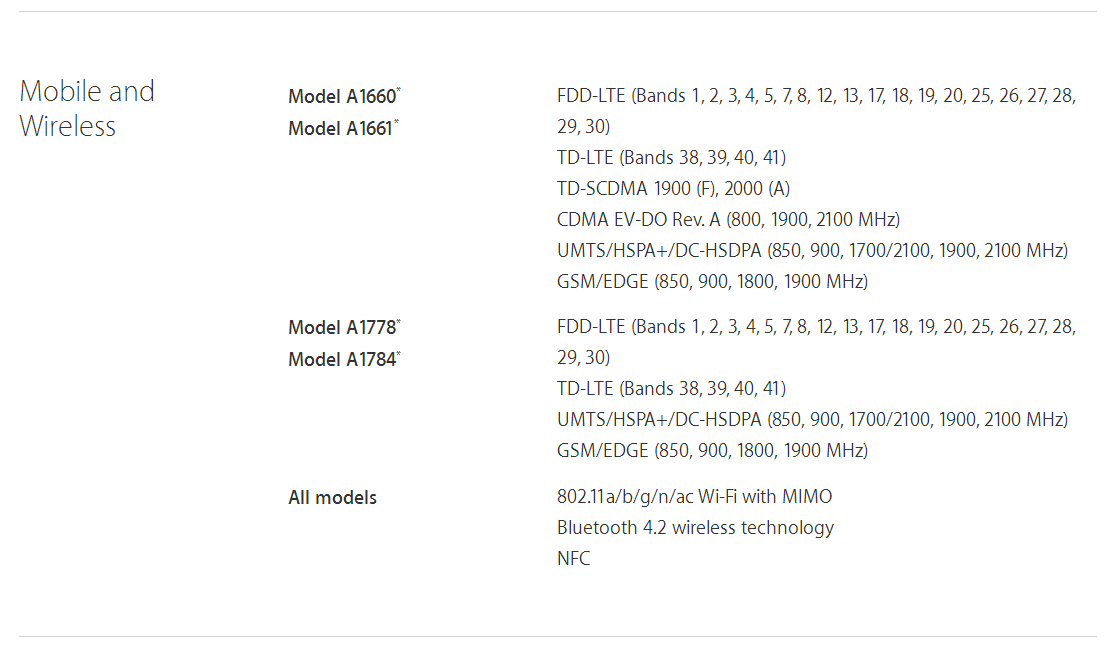Click the 802.11a/b/g/n/ac Wi-Fi with MIMO text
The width and height of the screenshot is (1107, 647).
[695, 497]
